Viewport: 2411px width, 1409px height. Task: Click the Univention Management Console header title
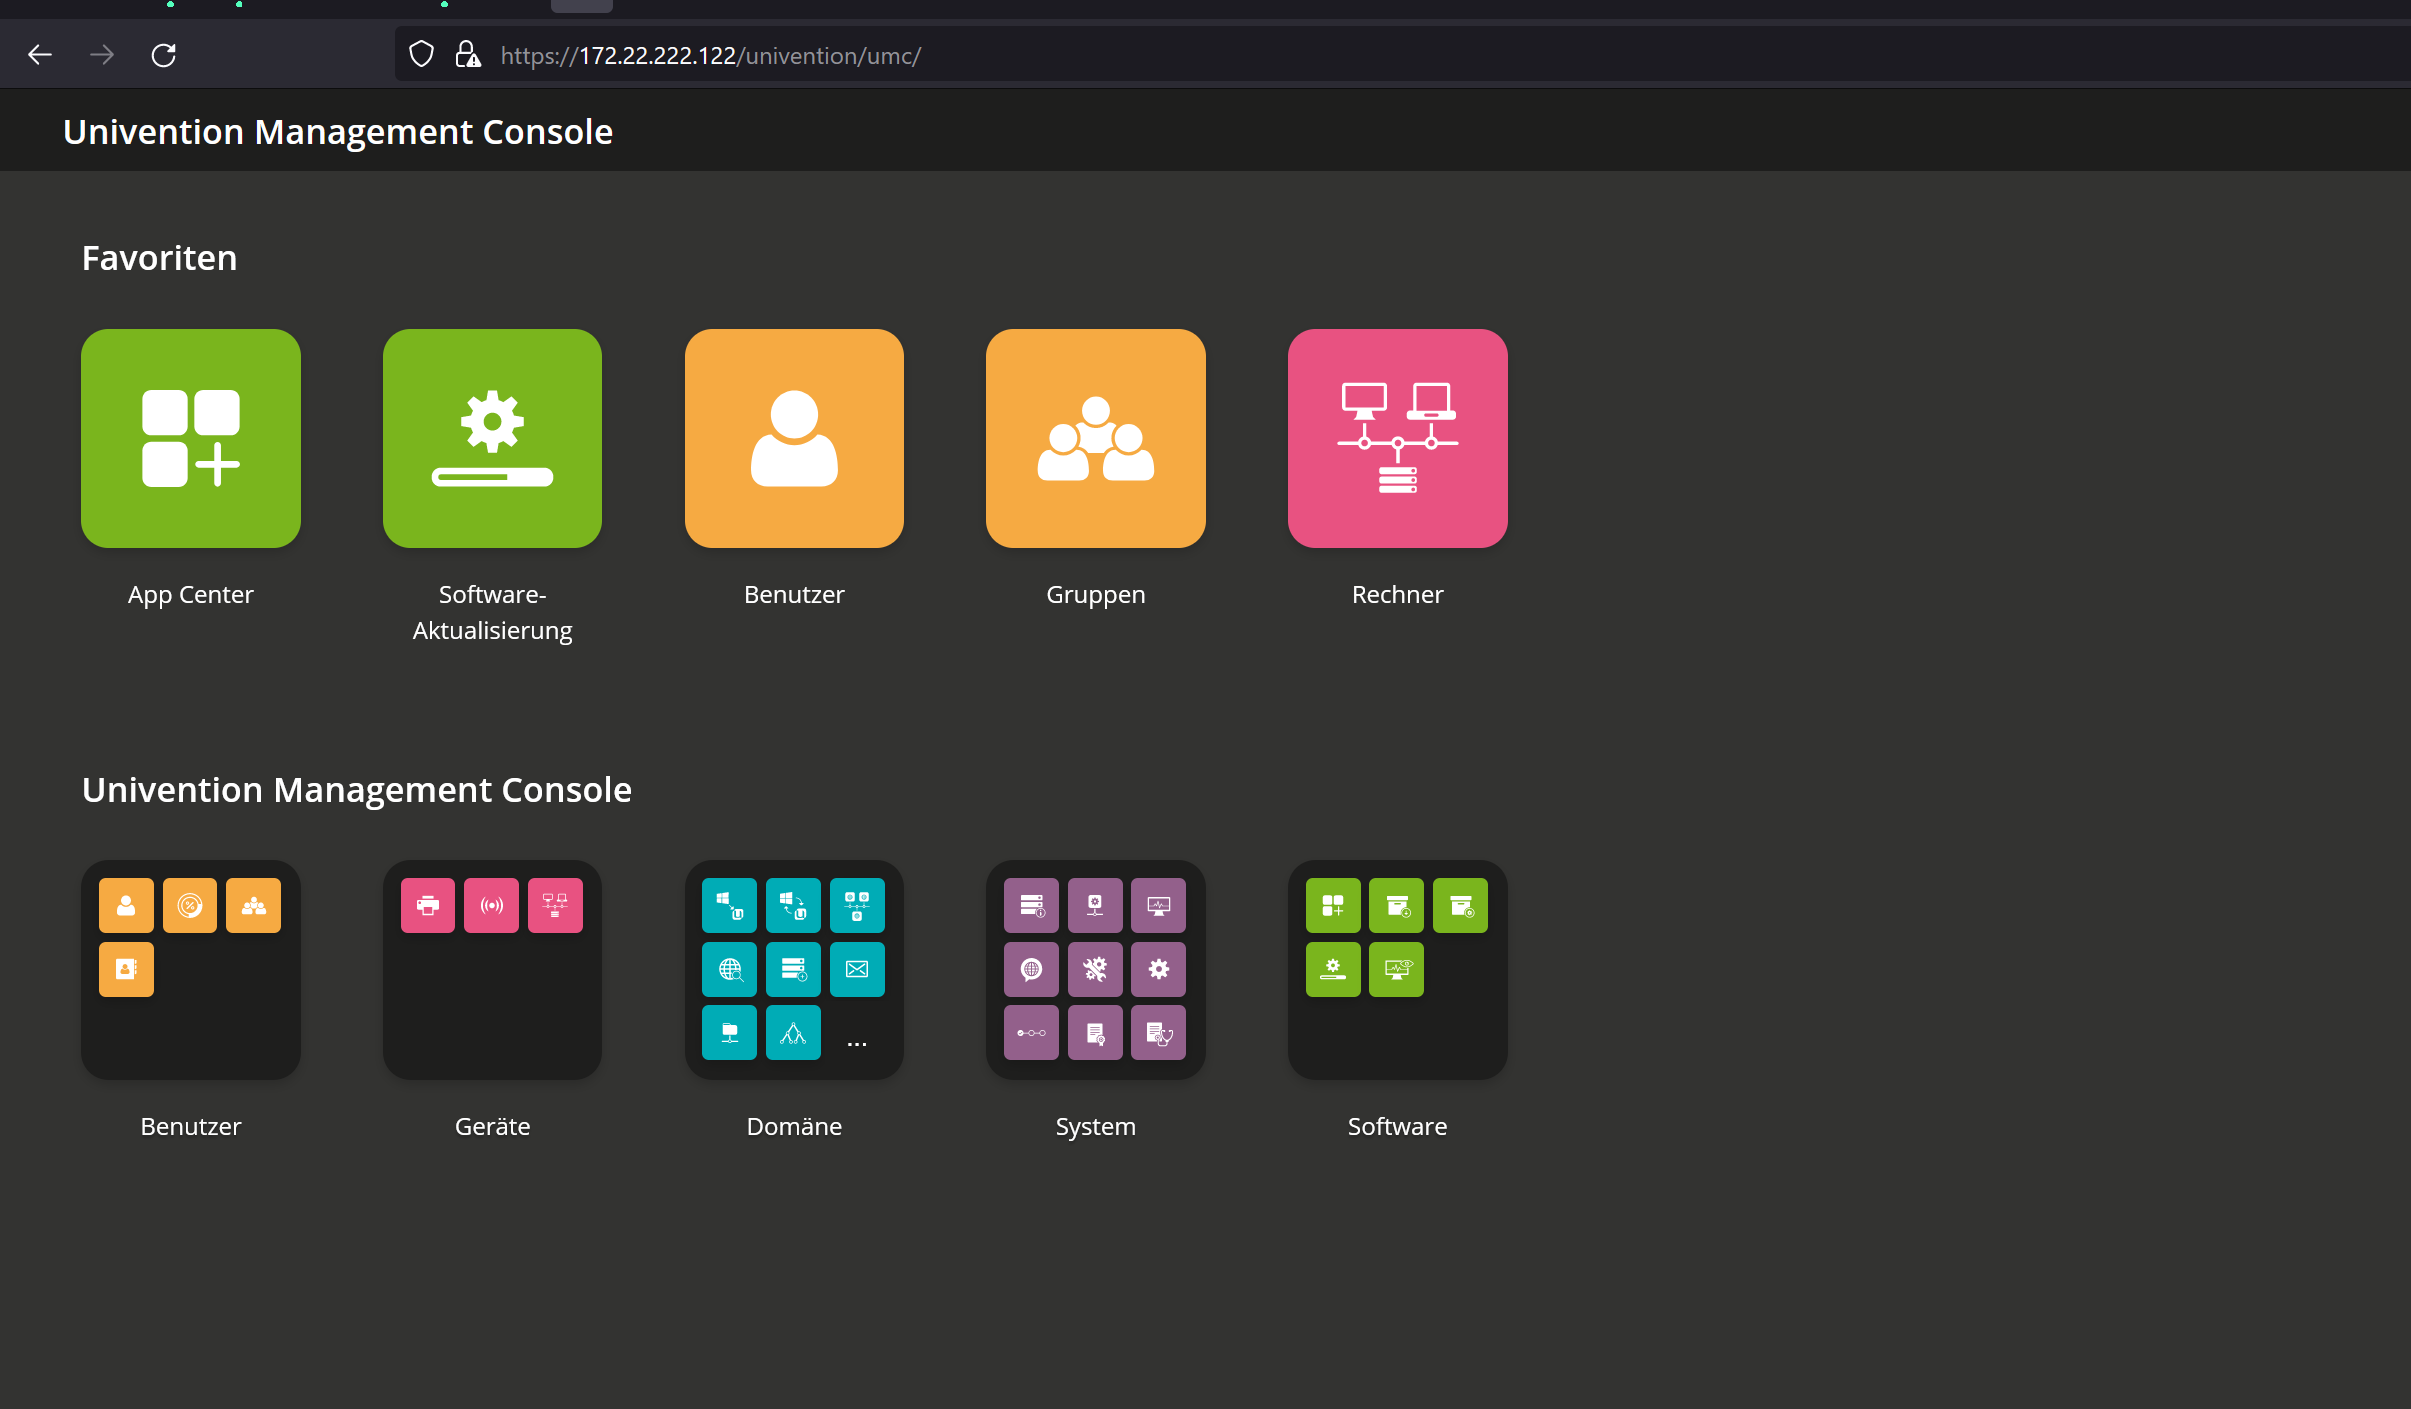click(x=338, y=132)
